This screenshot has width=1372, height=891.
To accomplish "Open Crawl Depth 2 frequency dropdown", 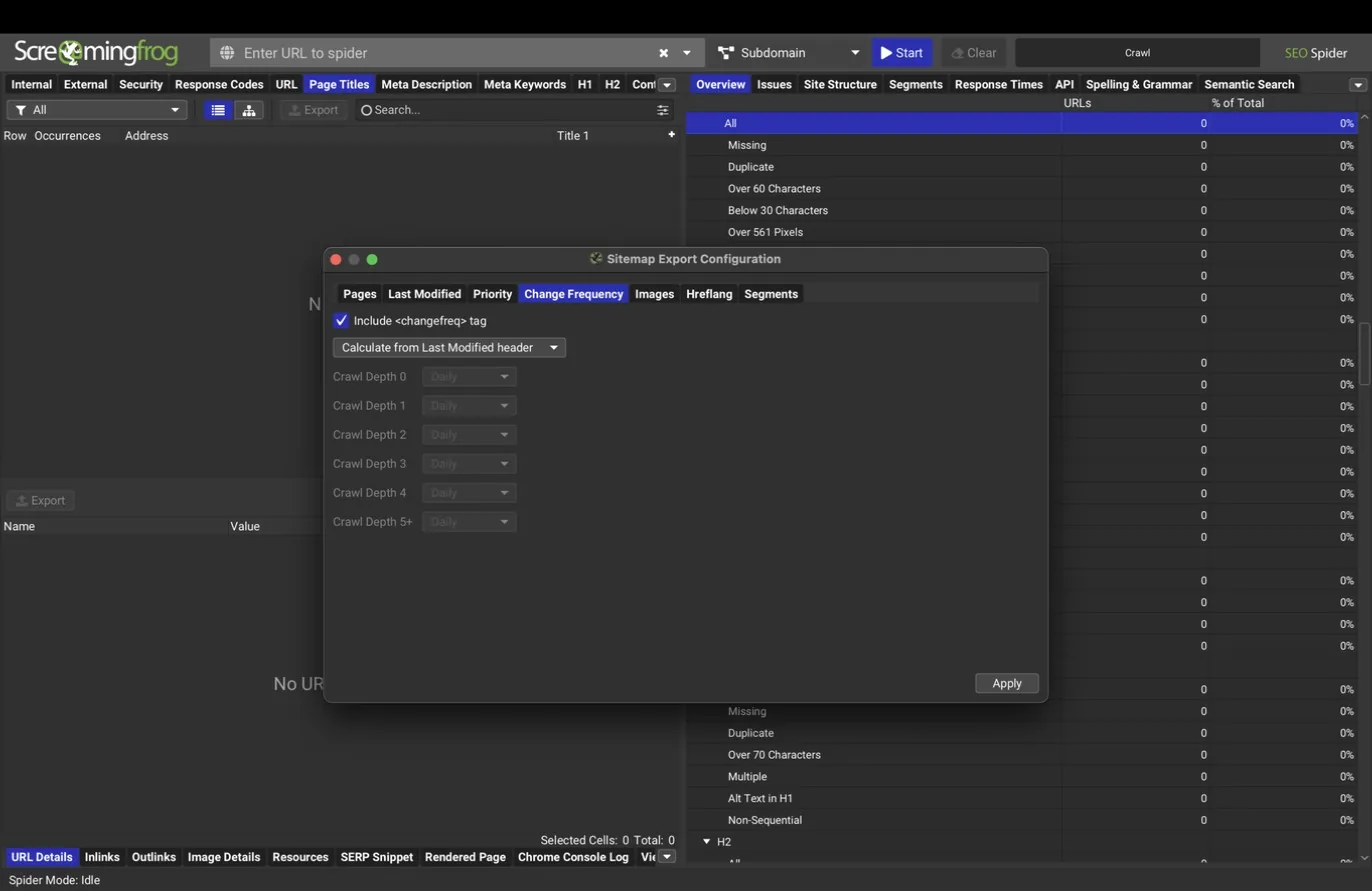I will pyautogui.click(x=469, y=435).
